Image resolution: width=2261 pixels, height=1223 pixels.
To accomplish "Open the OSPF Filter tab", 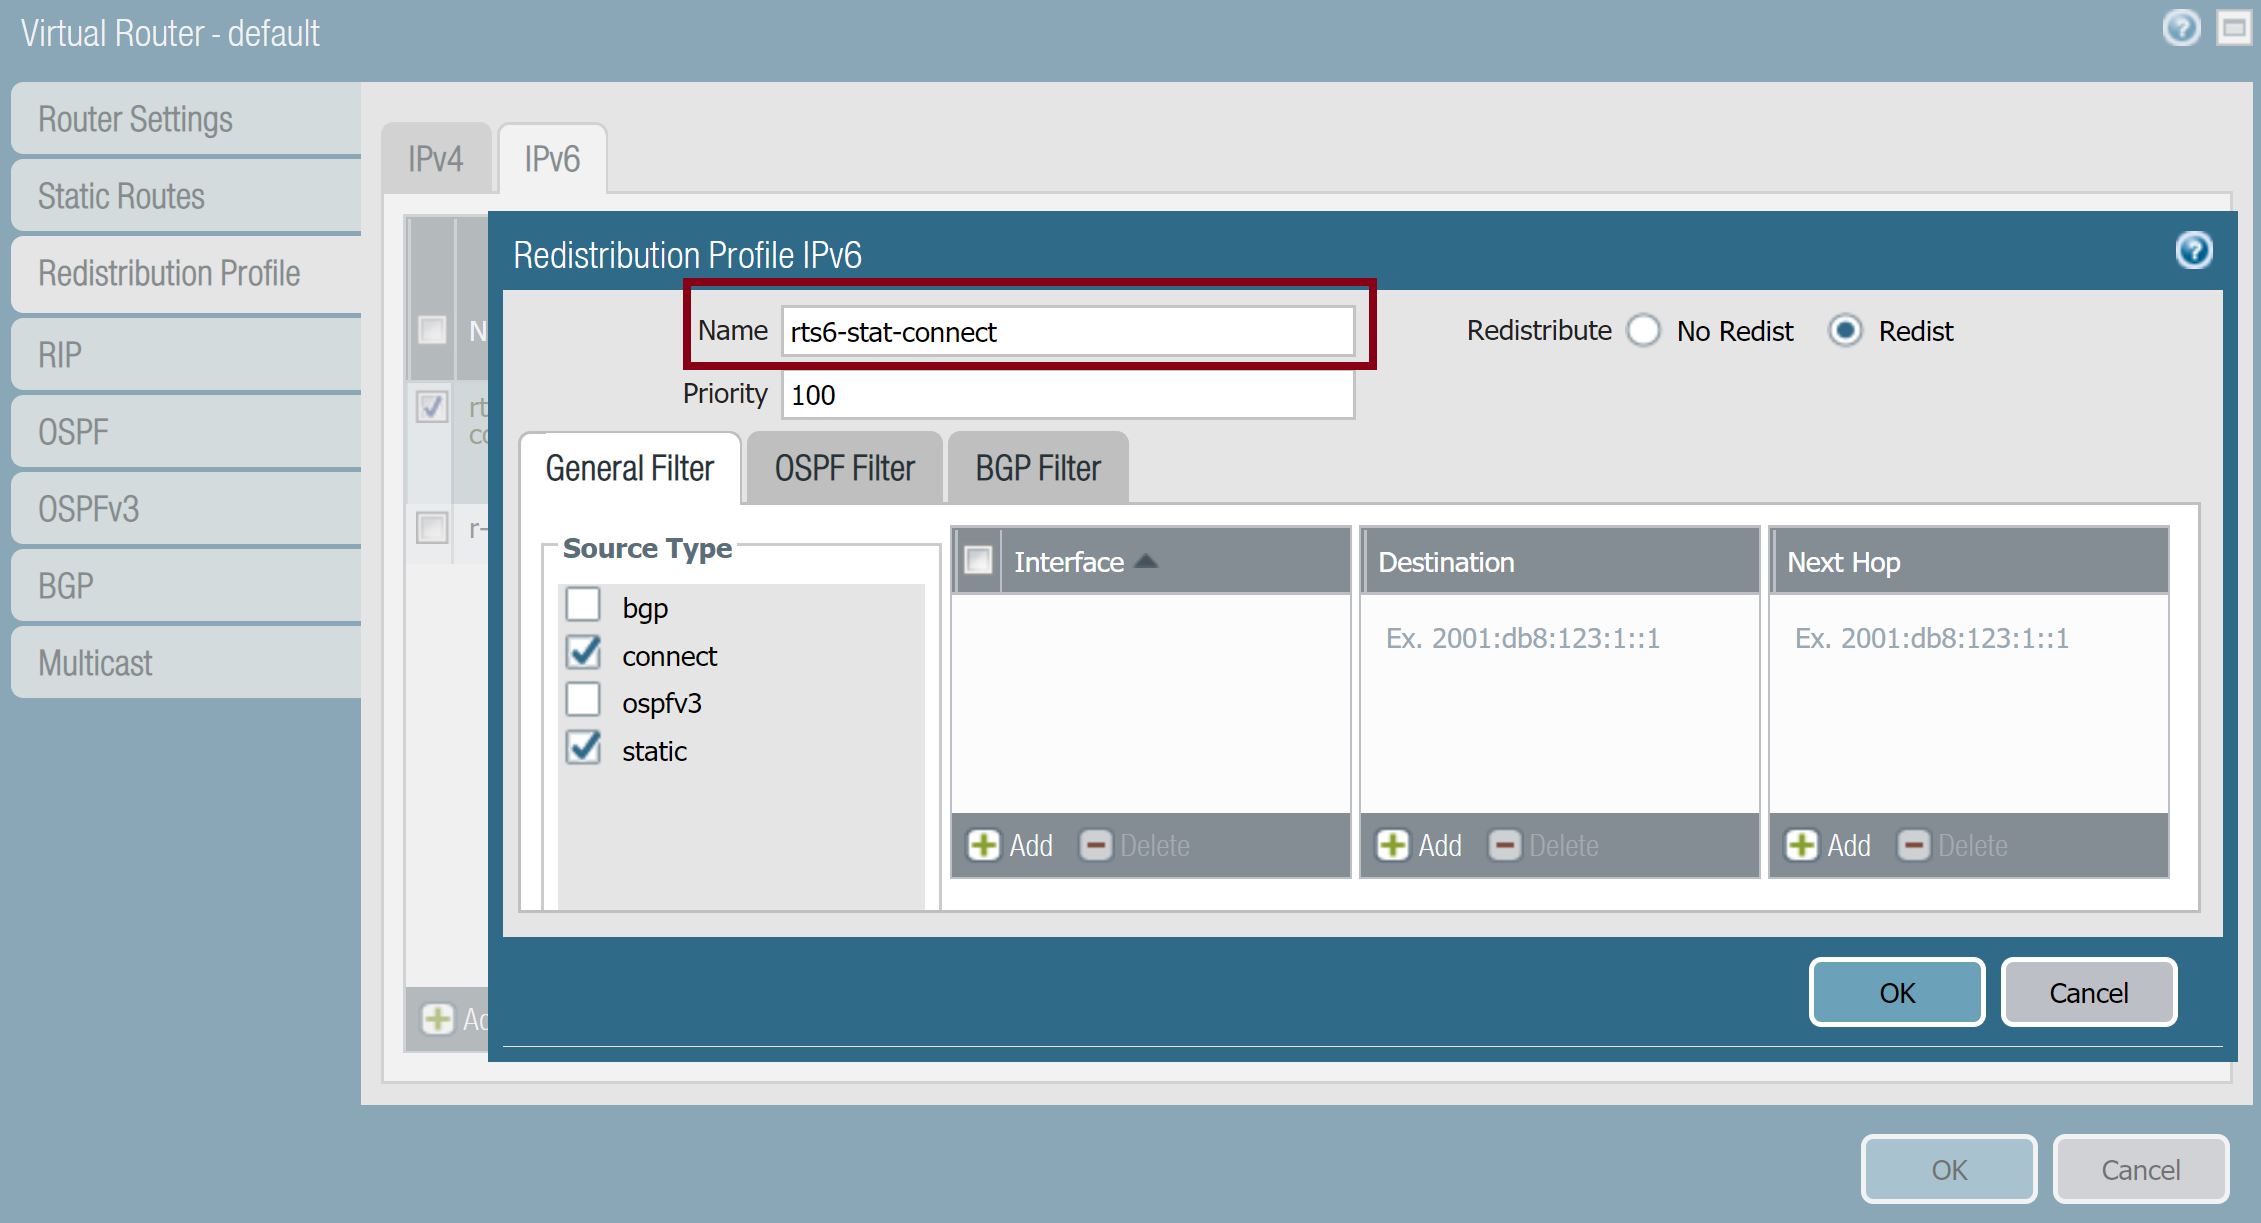I will point(844,466).
